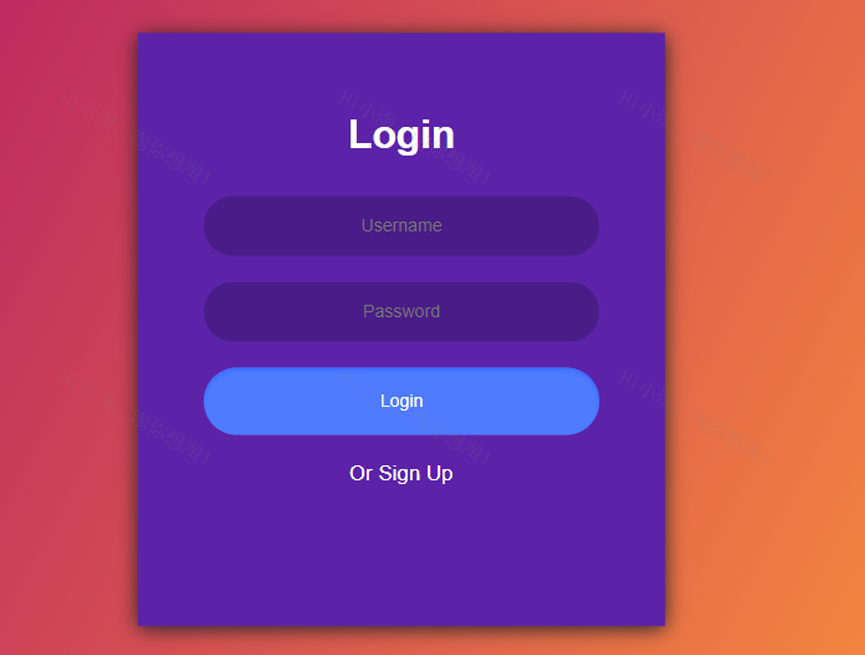This screenshot has width=865, height=655.
Task: Place cursor in the second dark pill field
Action: pyautogui.click(x=401, y=312)
